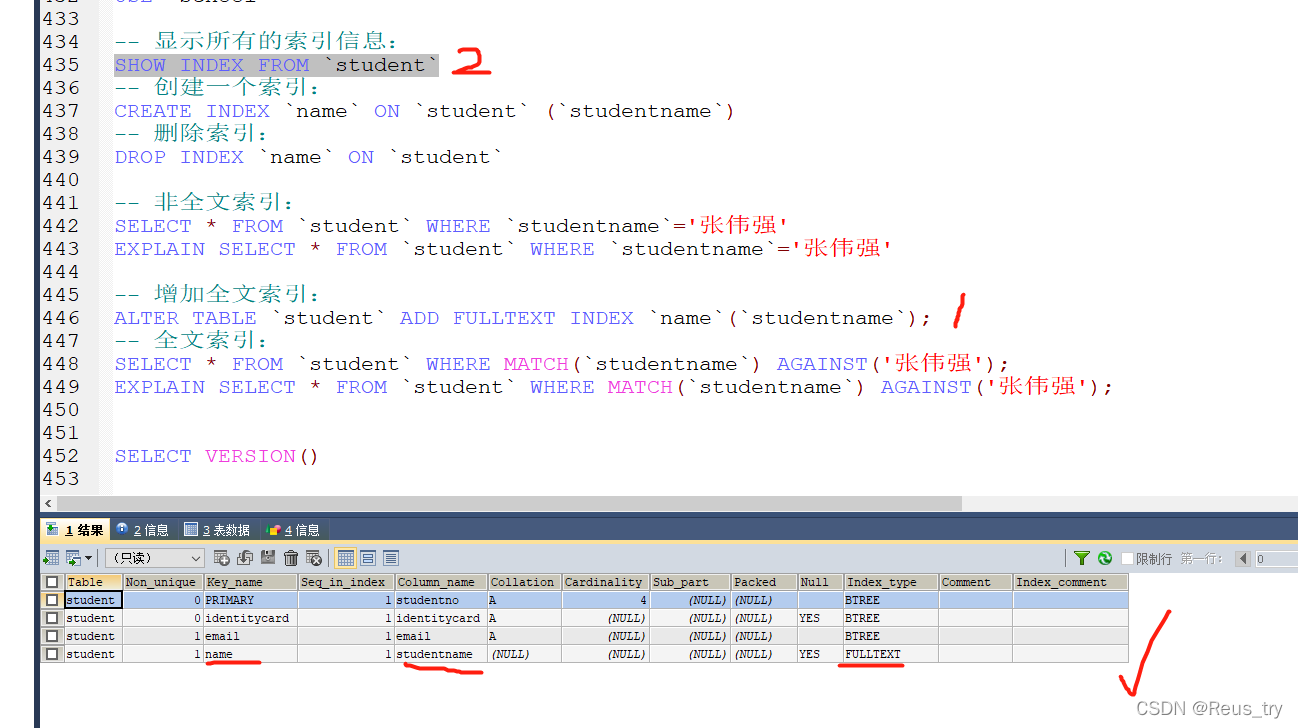Open the copy result icon's dropdown arrow

[89, 558]
